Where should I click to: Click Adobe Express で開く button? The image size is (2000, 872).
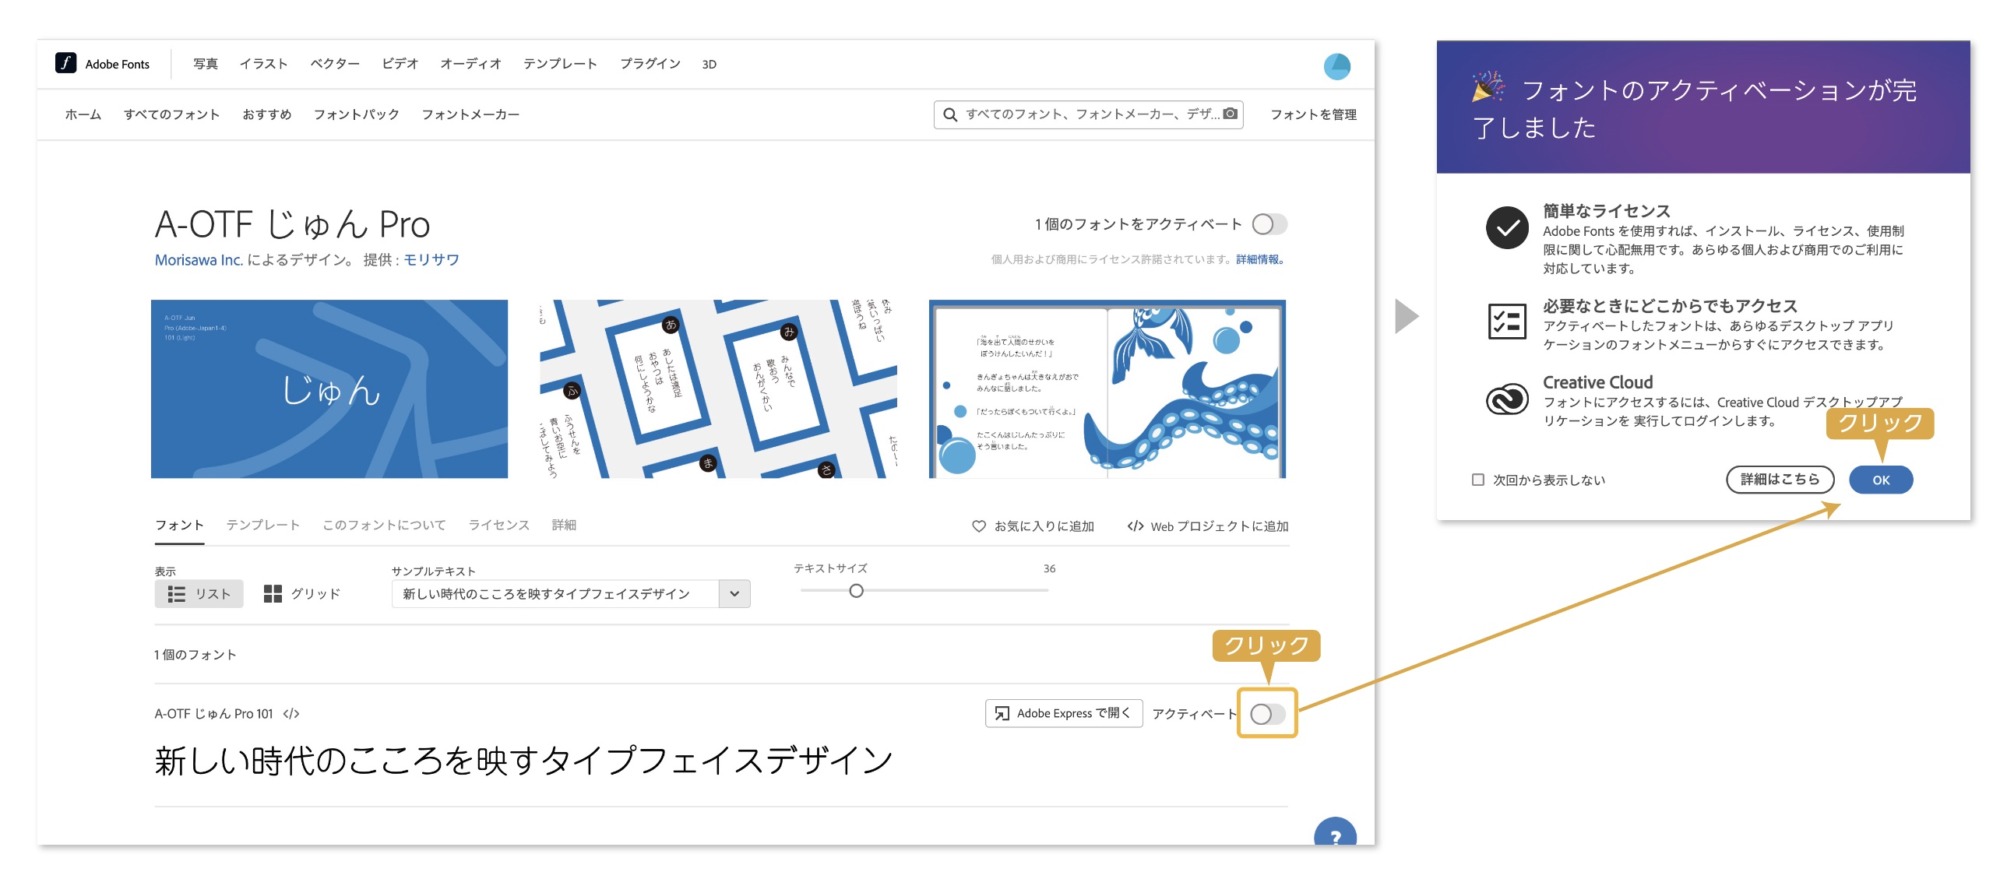click(1064, 714)
